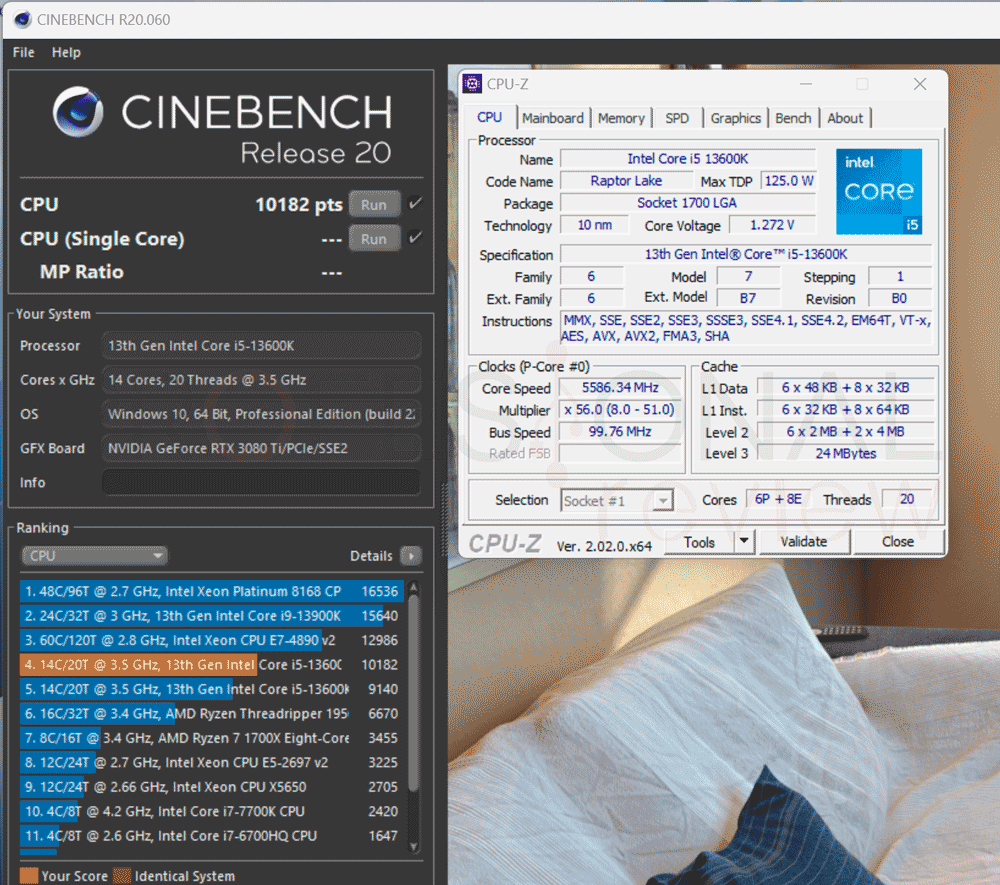
Task: Click the Threads value 20
Action: coord(907,499)
